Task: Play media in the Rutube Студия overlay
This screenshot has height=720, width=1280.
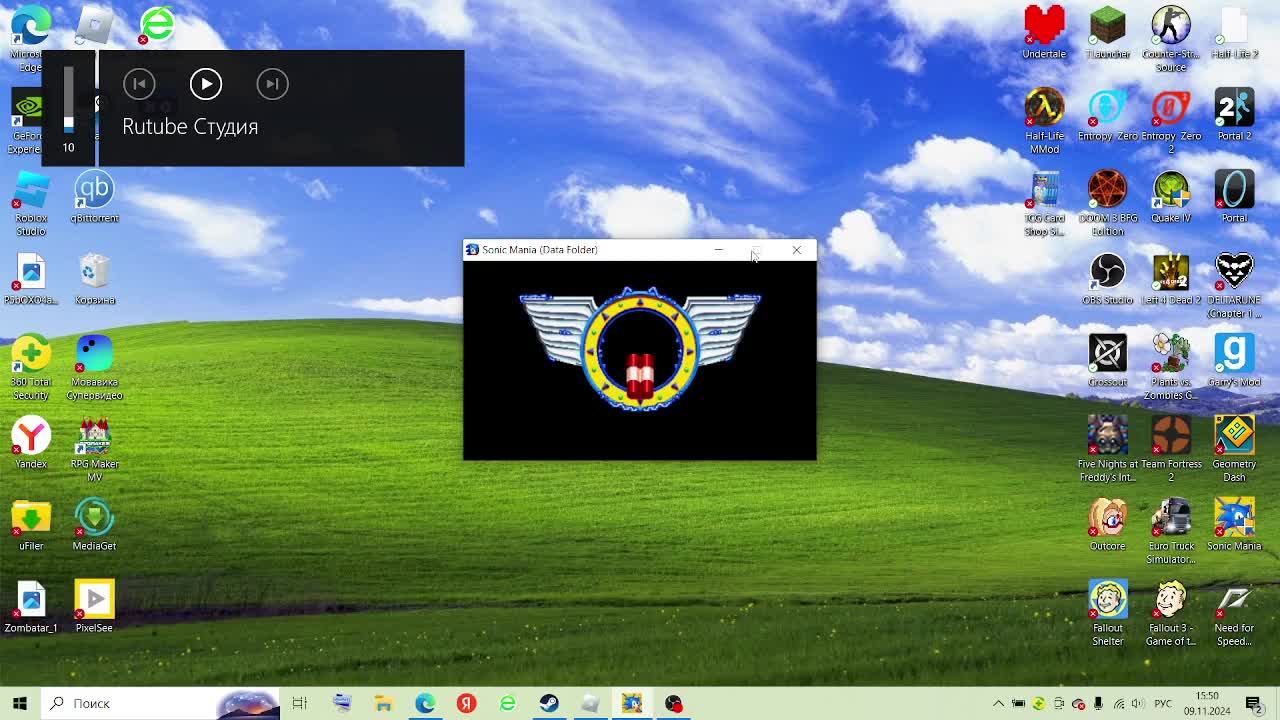Action: click(x=206, y=84)
